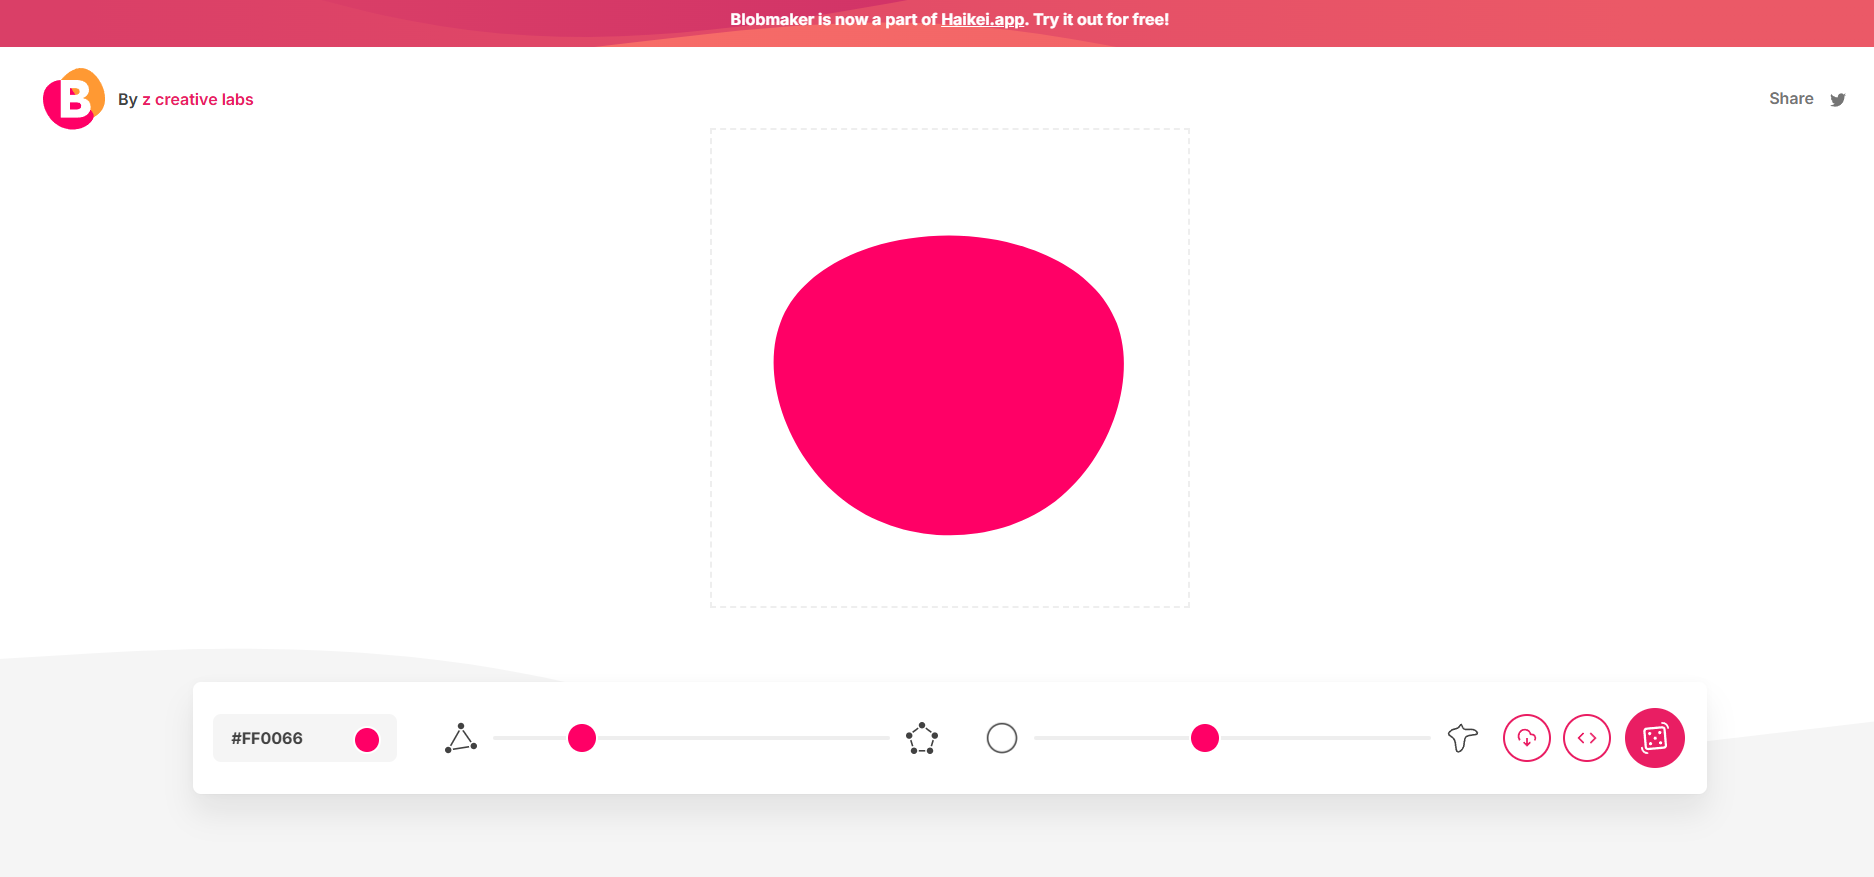Click the spiky blob high-contrast icon
This screenshot has height=877, width=1874.
tap(1462, 738)
